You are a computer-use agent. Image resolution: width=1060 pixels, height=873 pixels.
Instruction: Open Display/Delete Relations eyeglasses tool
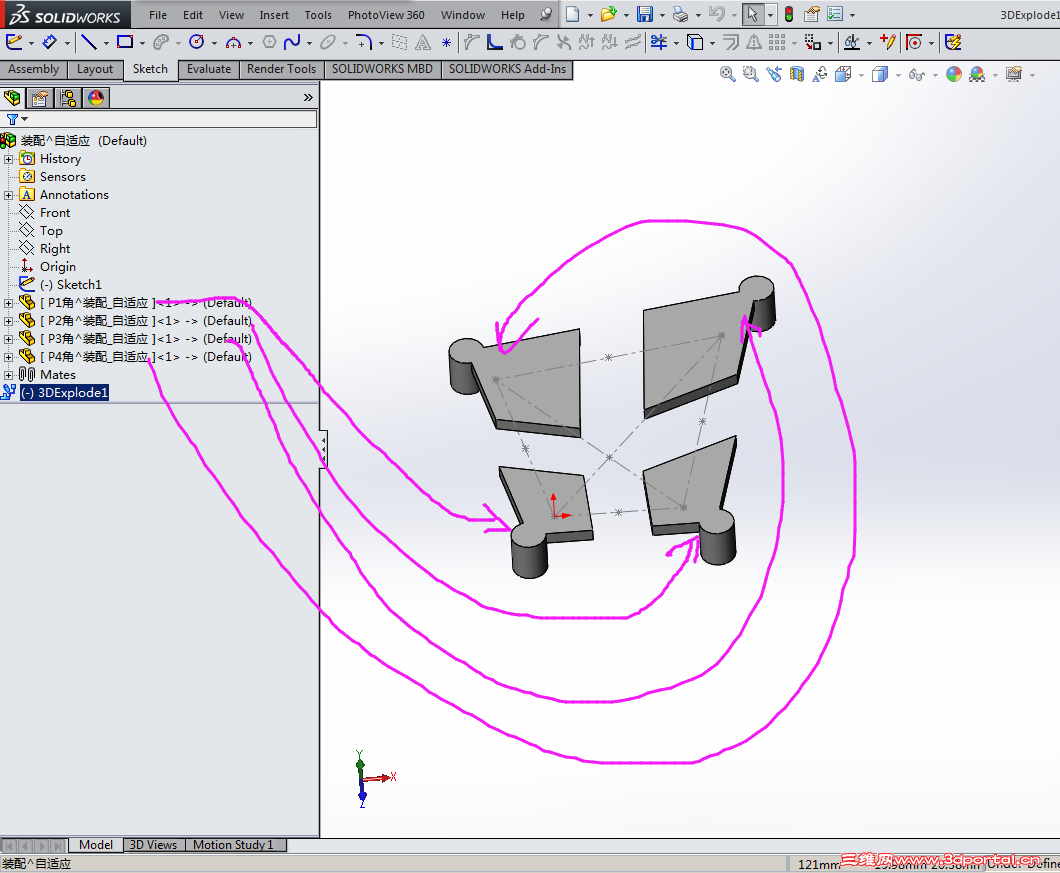pos(852,43)
